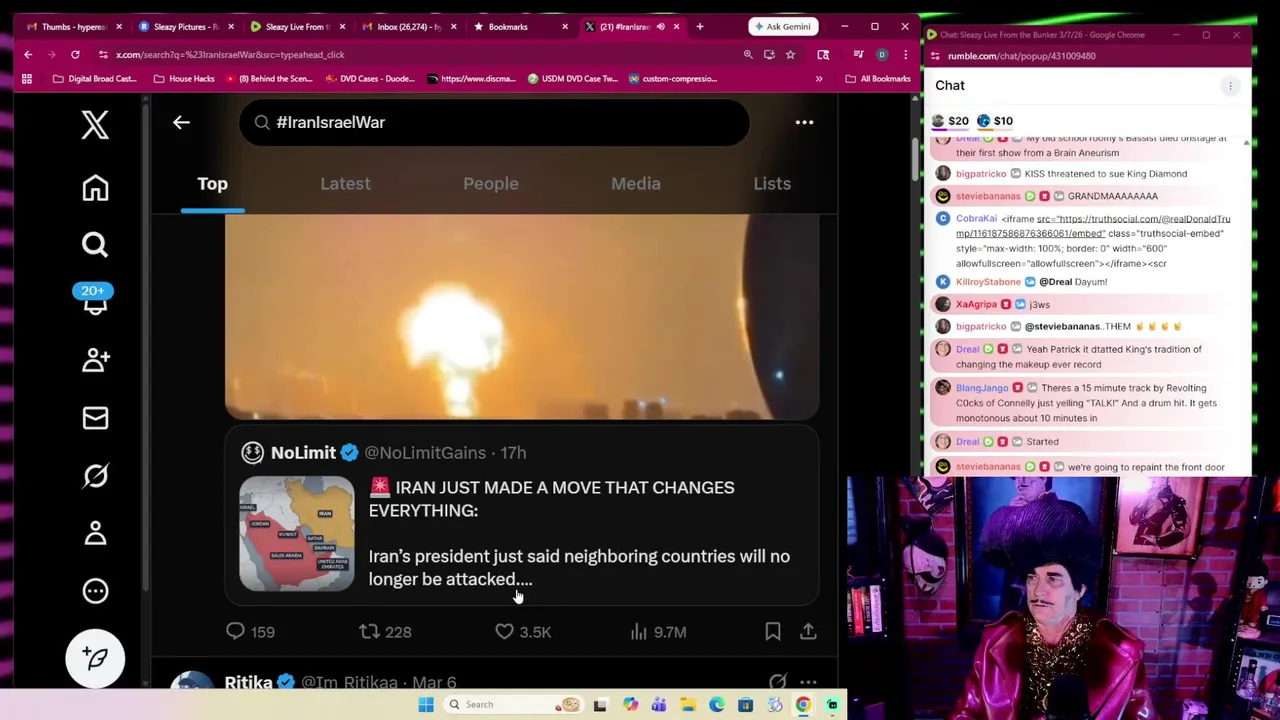Open Chrome apps grid in bookmarks bar

pyautogui.click(x=27, y=79)
